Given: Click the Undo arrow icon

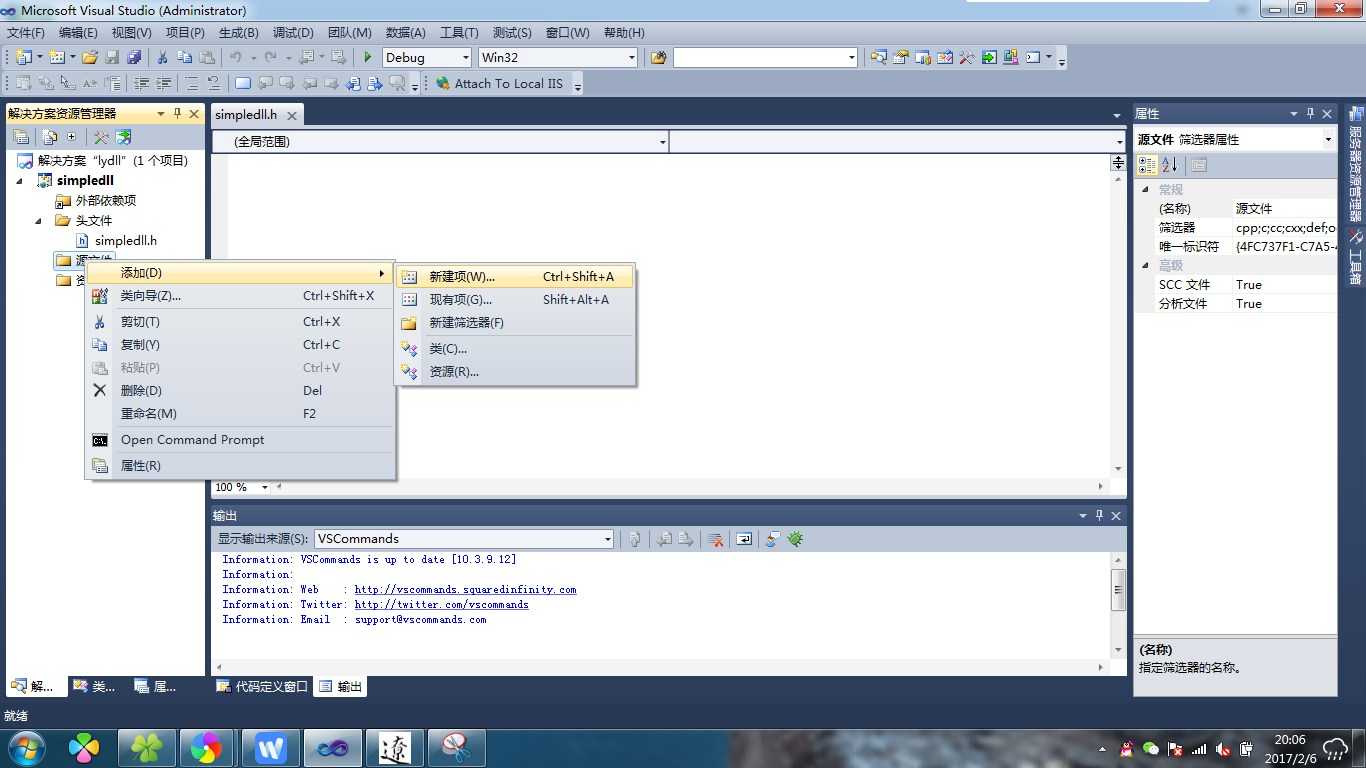Looking at the screenshot, I should (x=236, y=57).
